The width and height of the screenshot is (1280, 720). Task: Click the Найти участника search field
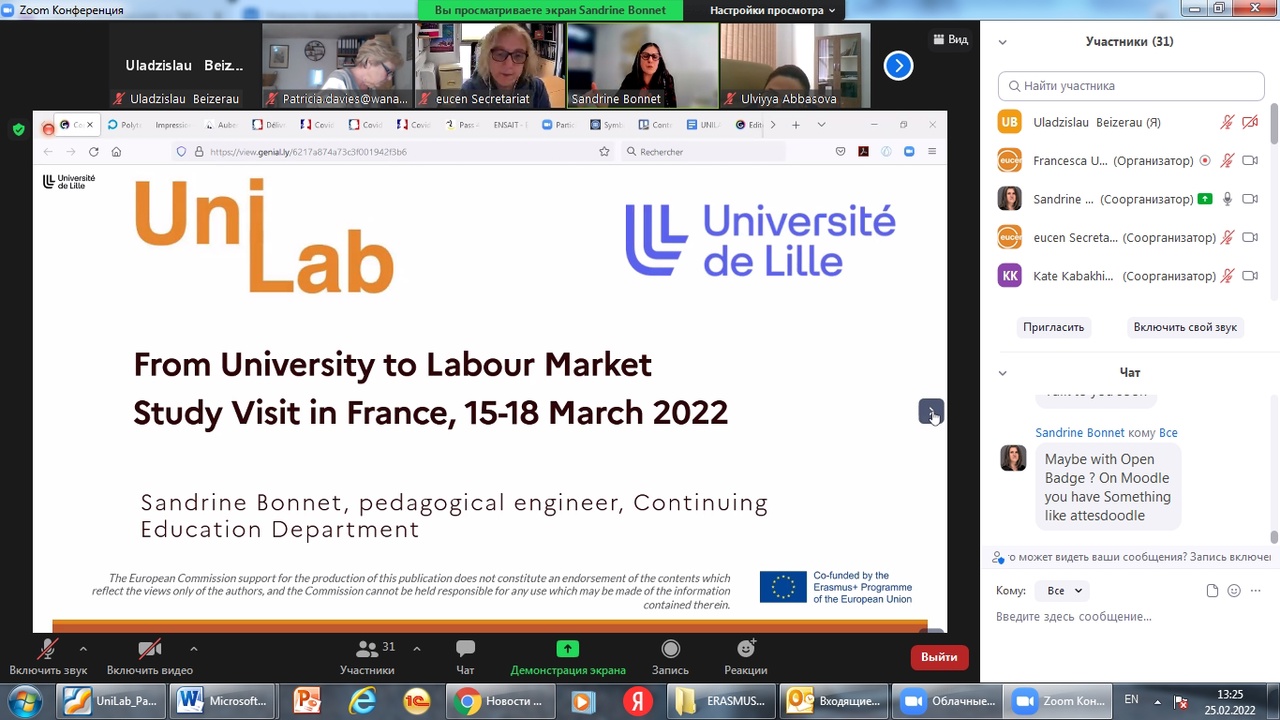(x=1131, y=86)
